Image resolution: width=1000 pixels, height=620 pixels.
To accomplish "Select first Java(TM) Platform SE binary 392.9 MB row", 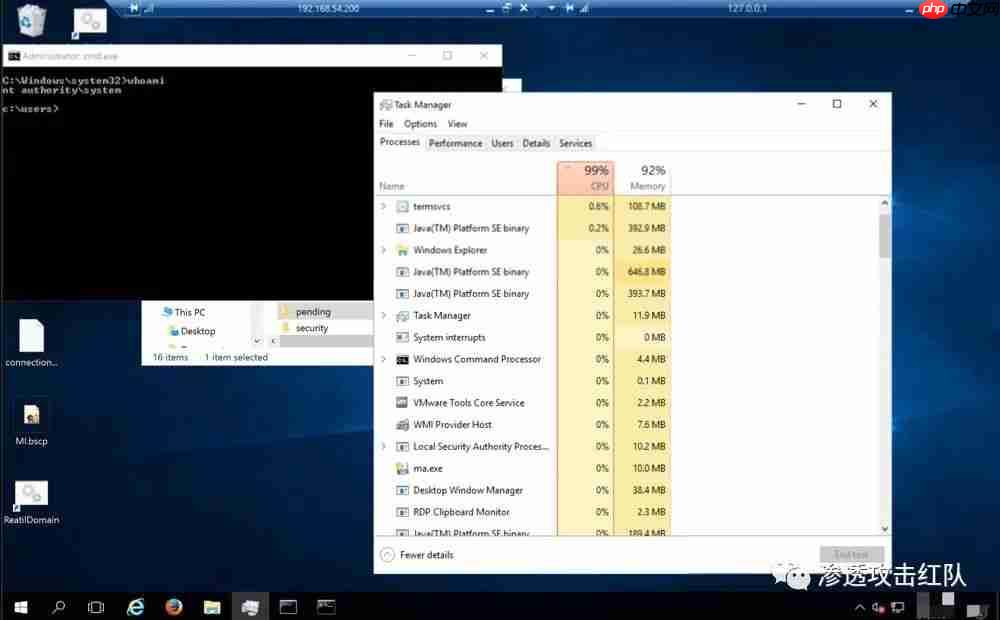I will (x=523, y=228).
